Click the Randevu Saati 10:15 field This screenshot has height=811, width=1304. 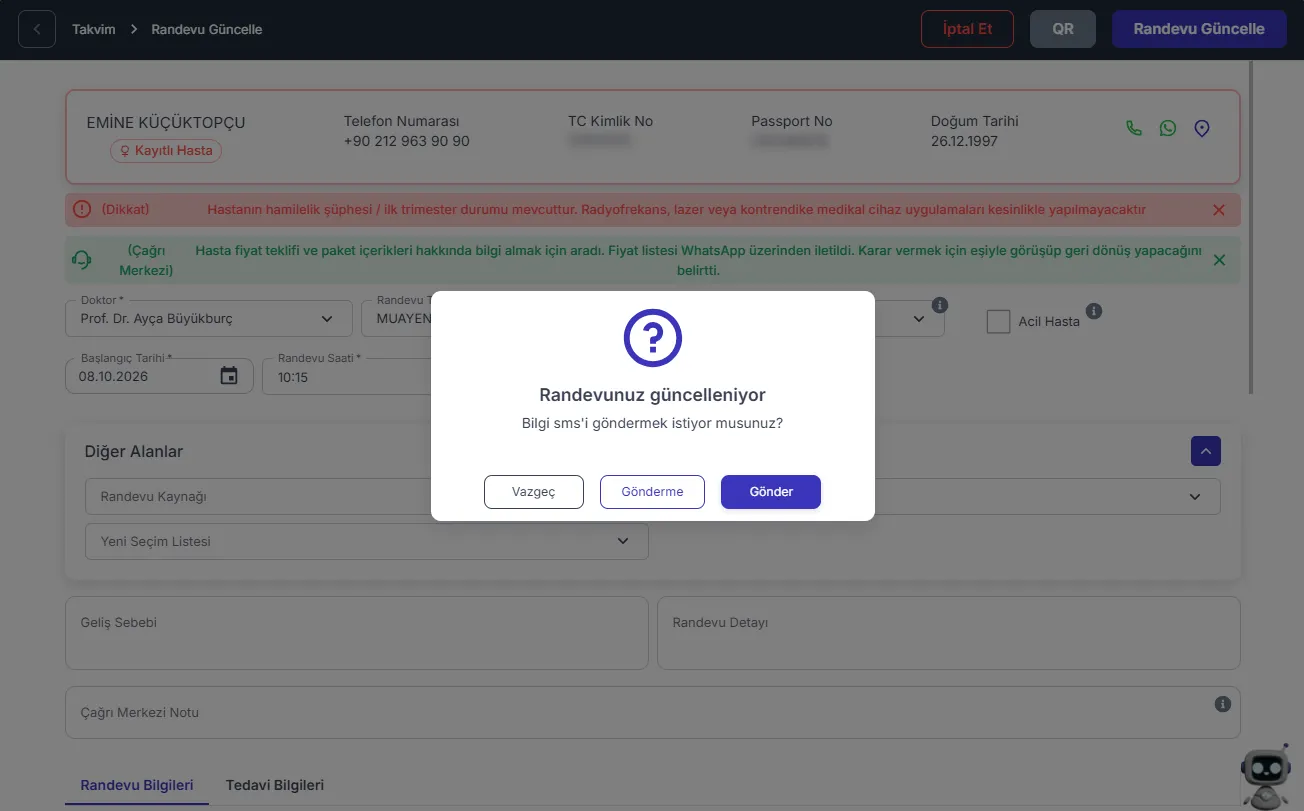click(347, 376)
